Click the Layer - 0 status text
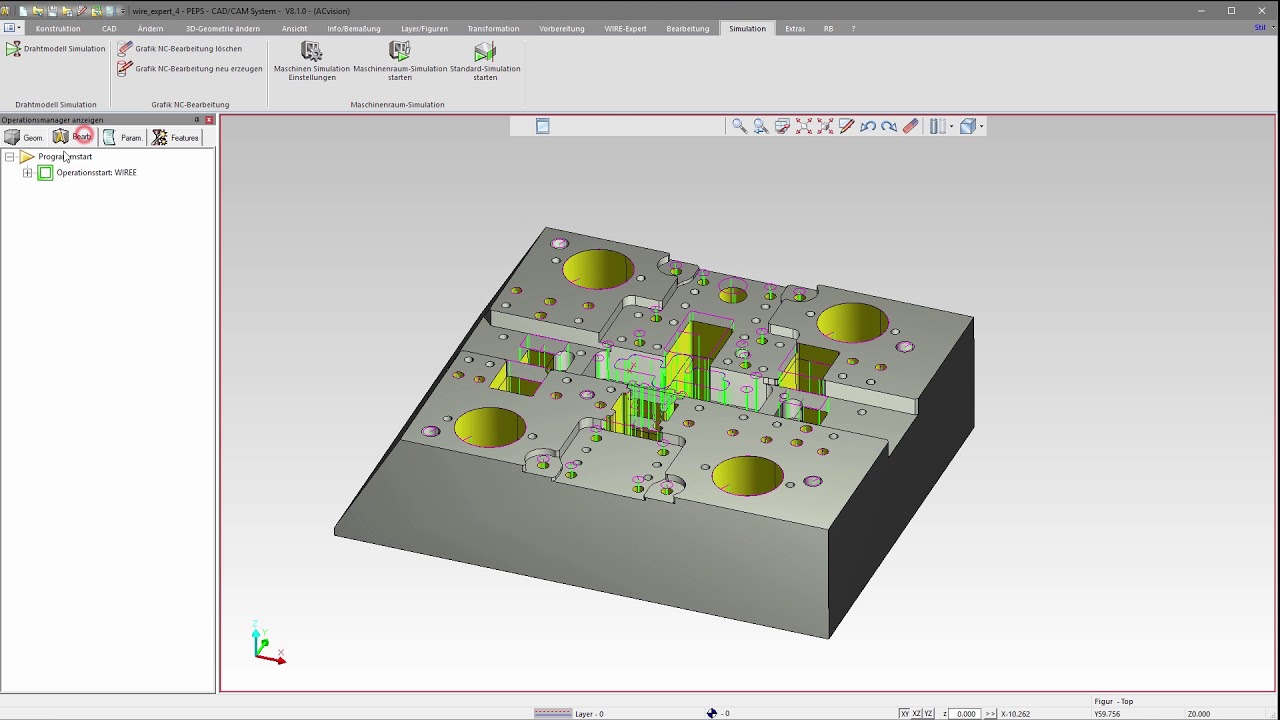 pyautogui.click(x=589, y=714)
